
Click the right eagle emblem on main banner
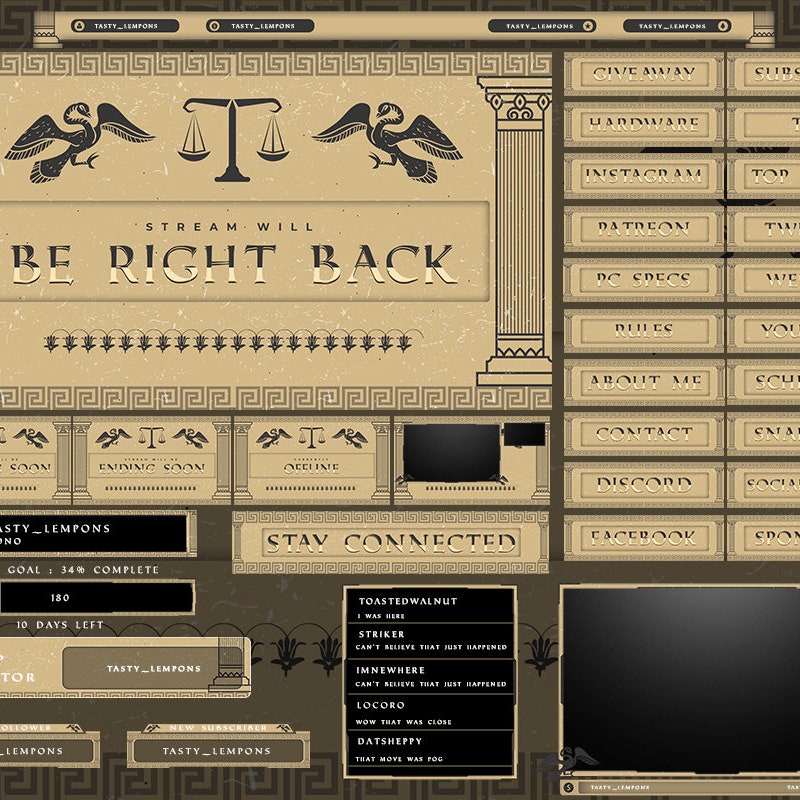[x=387, y=142]
